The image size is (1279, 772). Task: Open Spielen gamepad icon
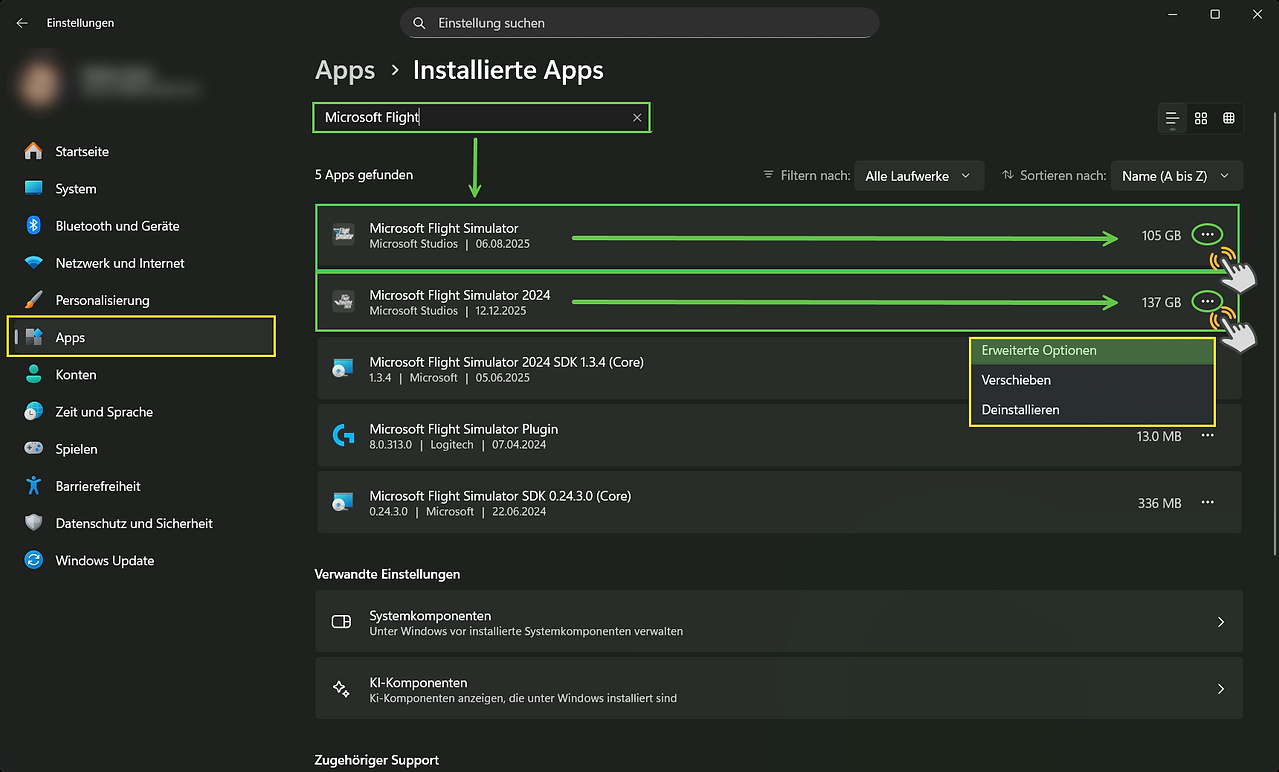coord(34,448)
